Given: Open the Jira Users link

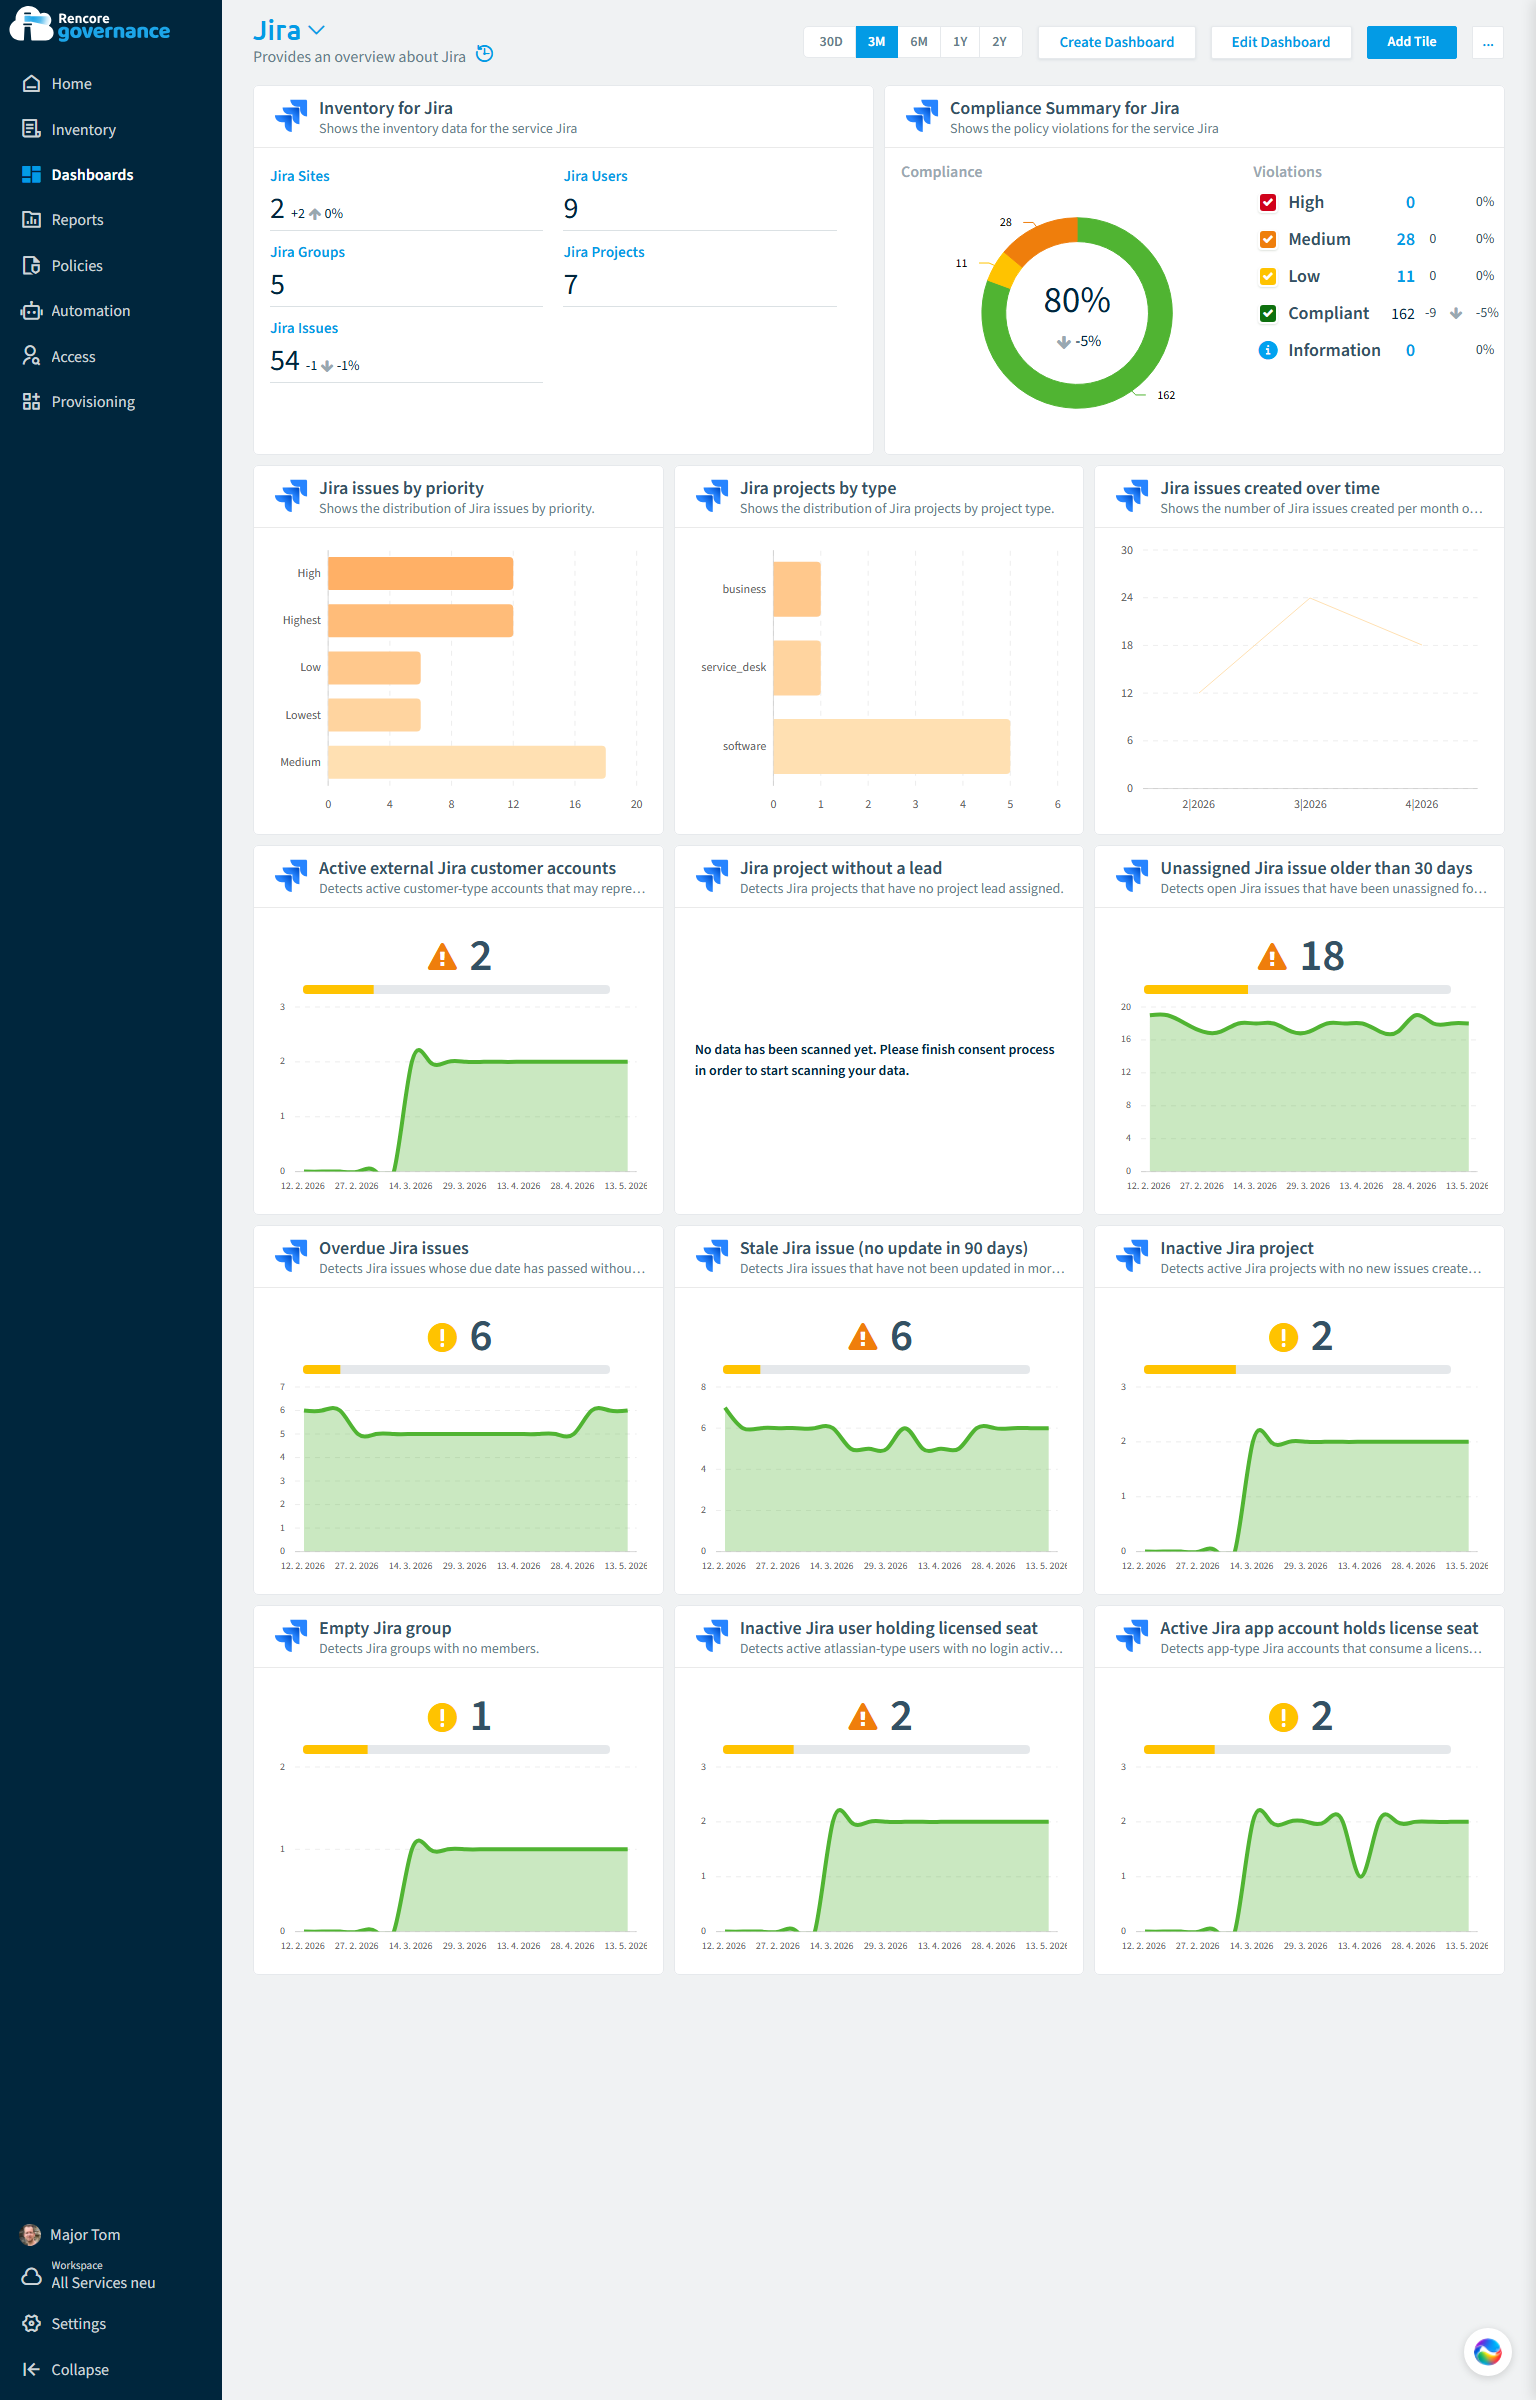Looking at the screenshot, I should point(596,176).
